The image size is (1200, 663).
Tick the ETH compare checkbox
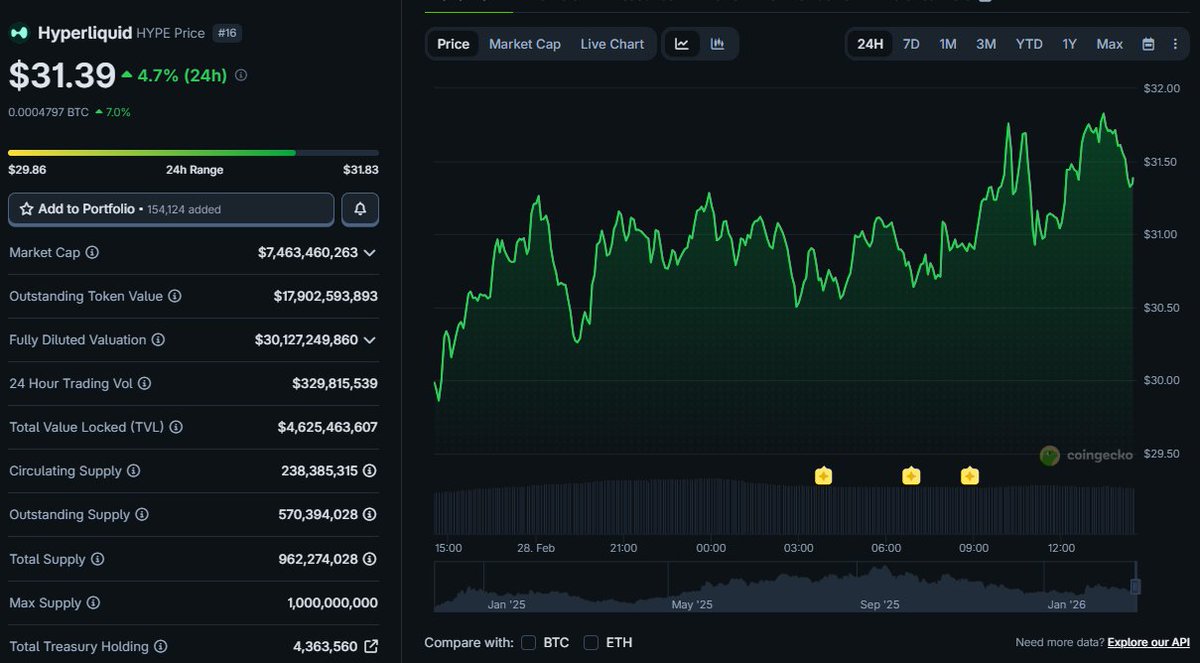pos(591,642)
